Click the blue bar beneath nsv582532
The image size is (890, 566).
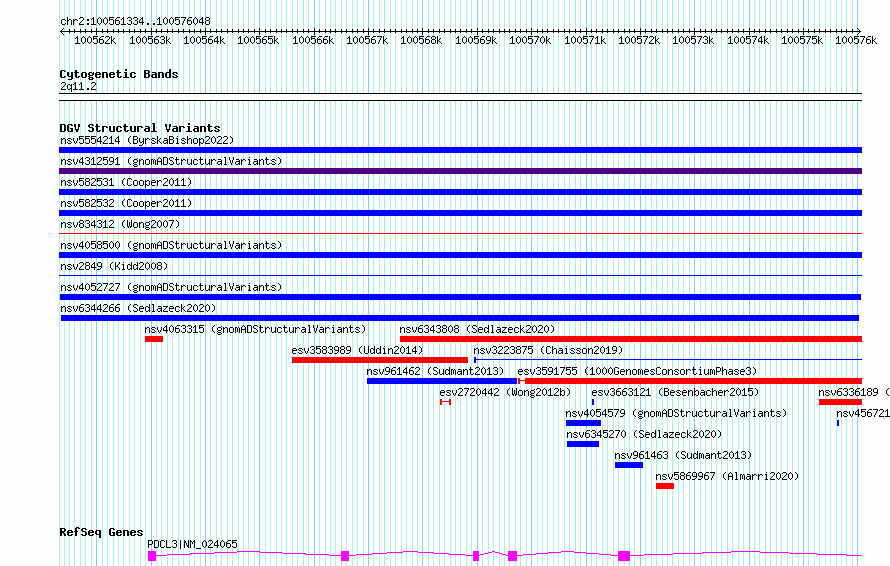tap(460, 213)
